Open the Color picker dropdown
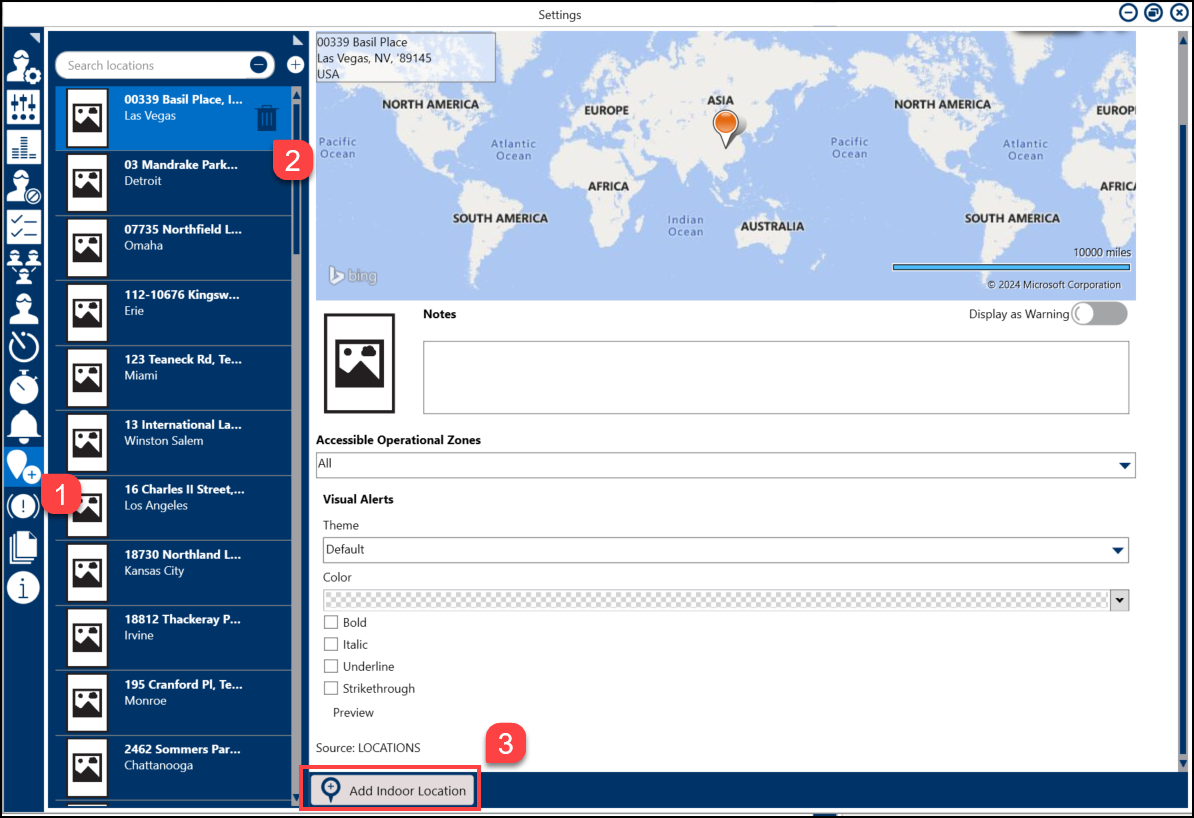 [x=1120, y=599]
